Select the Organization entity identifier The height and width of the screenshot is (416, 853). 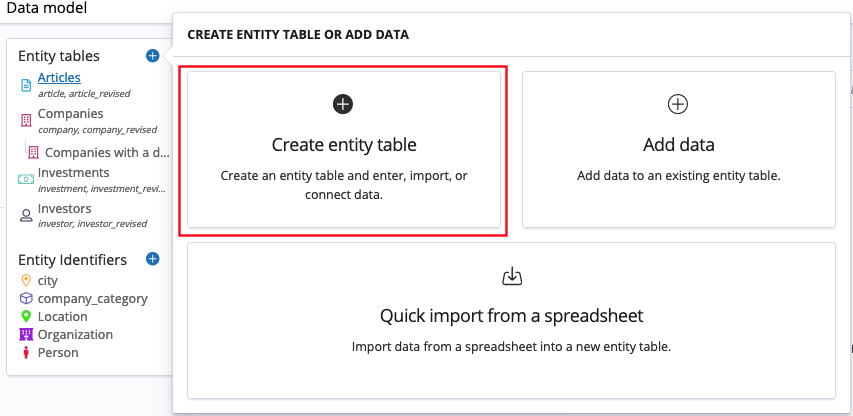point(75,334)
